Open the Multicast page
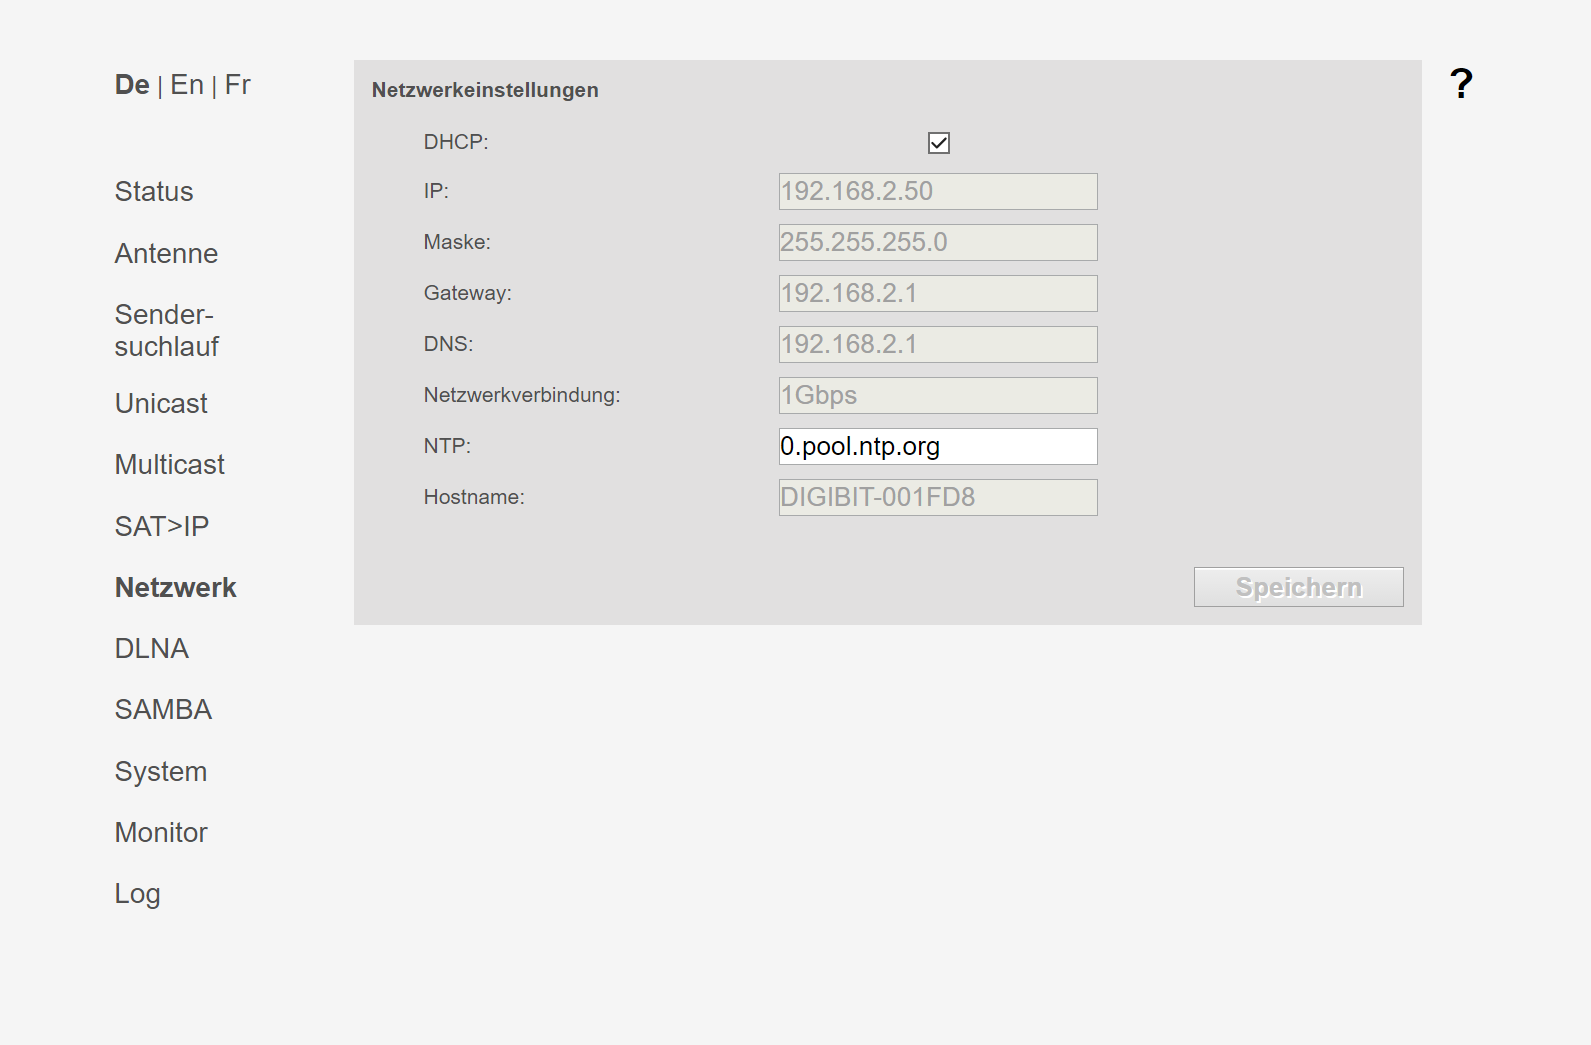 170,465
